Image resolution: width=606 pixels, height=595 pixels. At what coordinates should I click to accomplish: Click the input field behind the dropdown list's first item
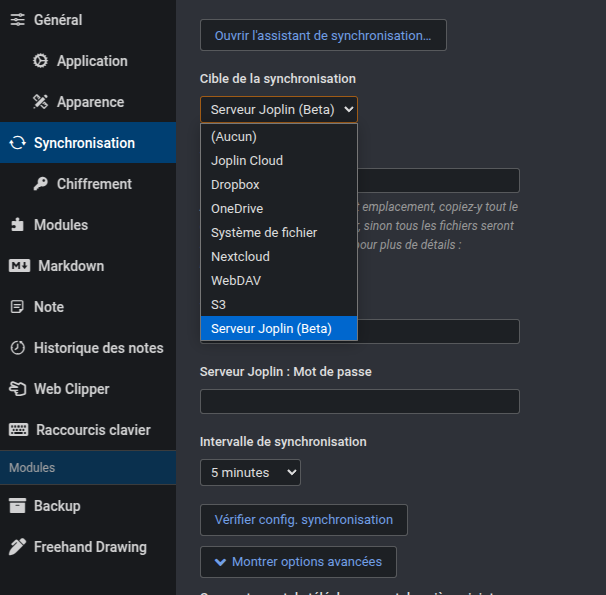point(438,180)
